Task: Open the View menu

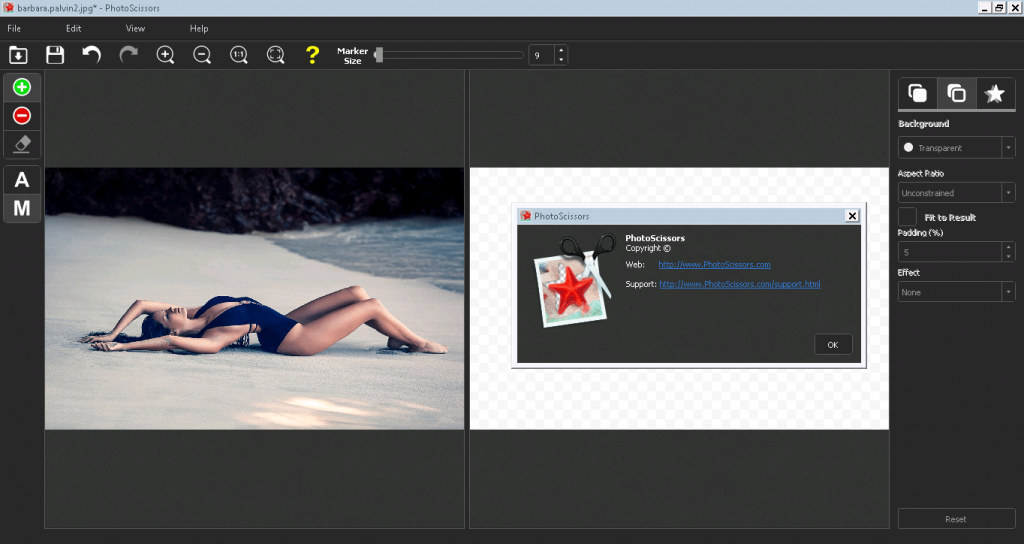Action: click(x=135, y=29)
